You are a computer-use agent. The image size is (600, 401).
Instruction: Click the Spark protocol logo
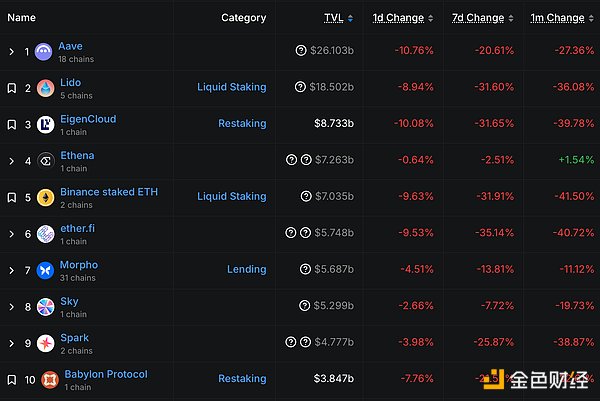[44, 343]
